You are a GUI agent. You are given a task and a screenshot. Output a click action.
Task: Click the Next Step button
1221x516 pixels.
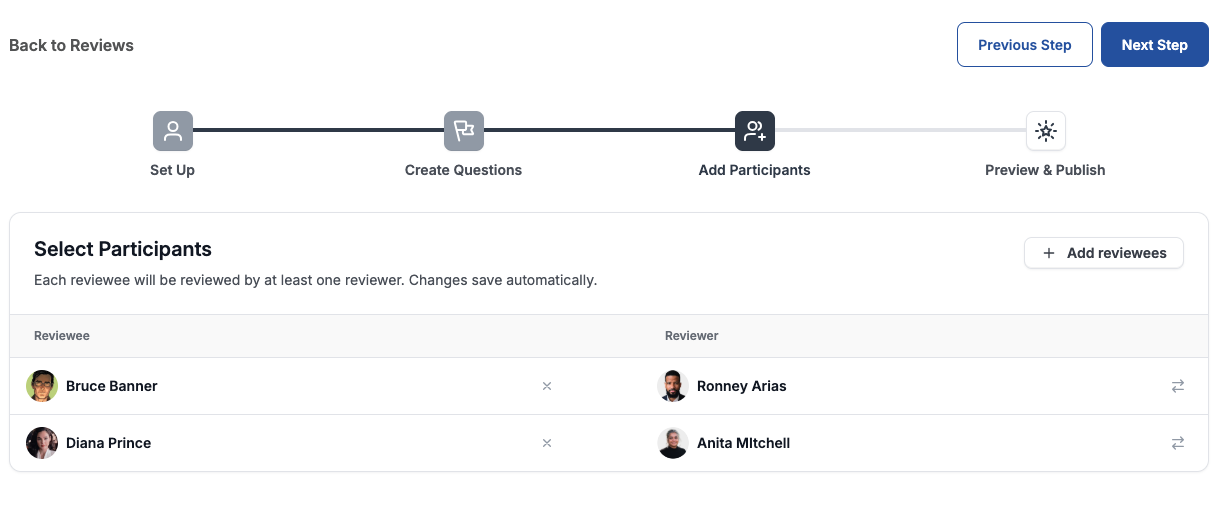pos(1154,45)
